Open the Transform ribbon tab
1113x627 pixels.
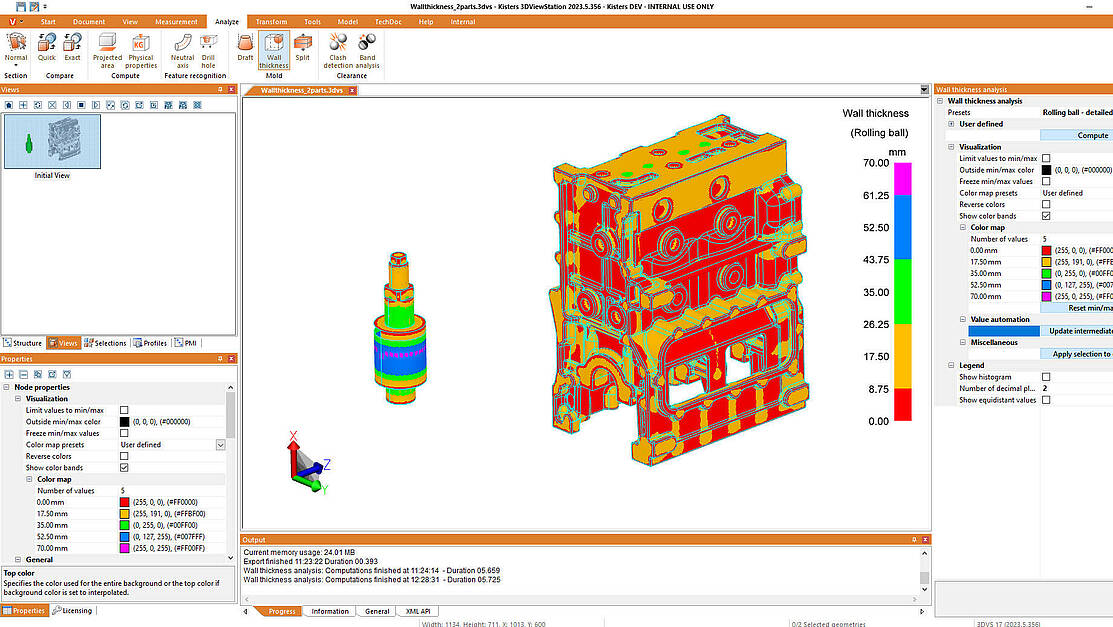coord(271,22)
